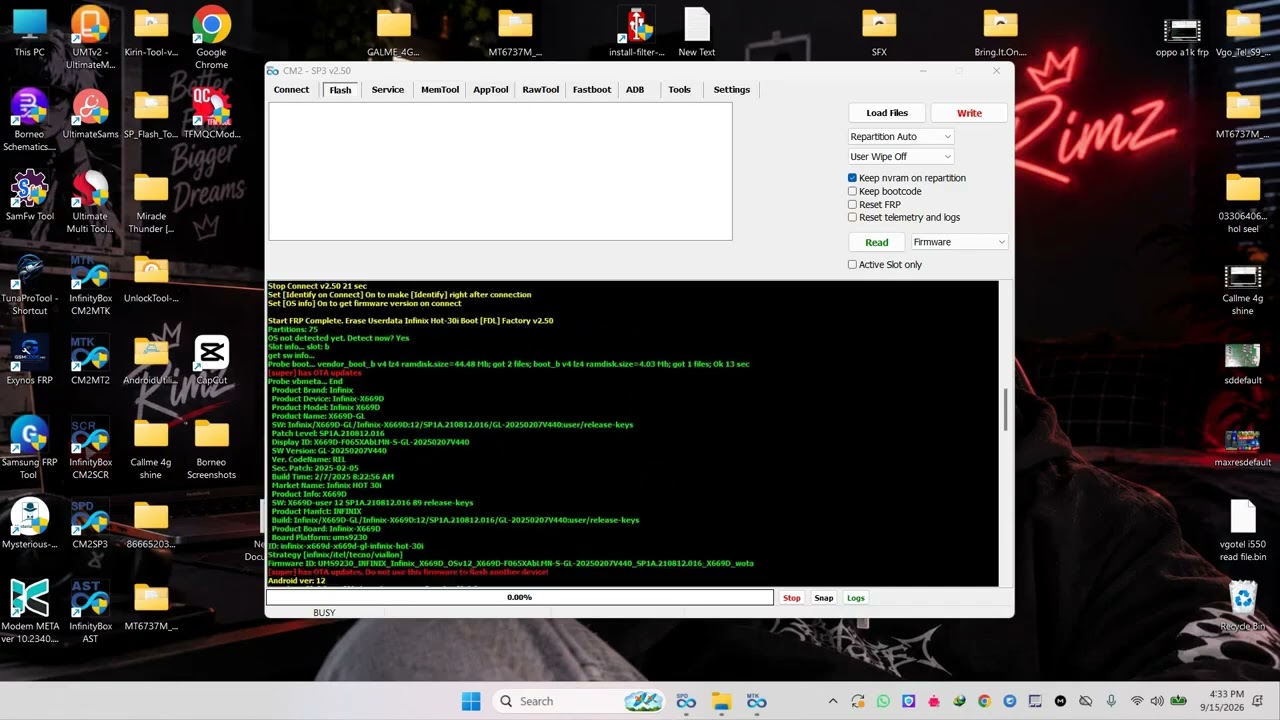
Task: Open the CM2MT2 desktop shortcut
Action: pos(90,360)
